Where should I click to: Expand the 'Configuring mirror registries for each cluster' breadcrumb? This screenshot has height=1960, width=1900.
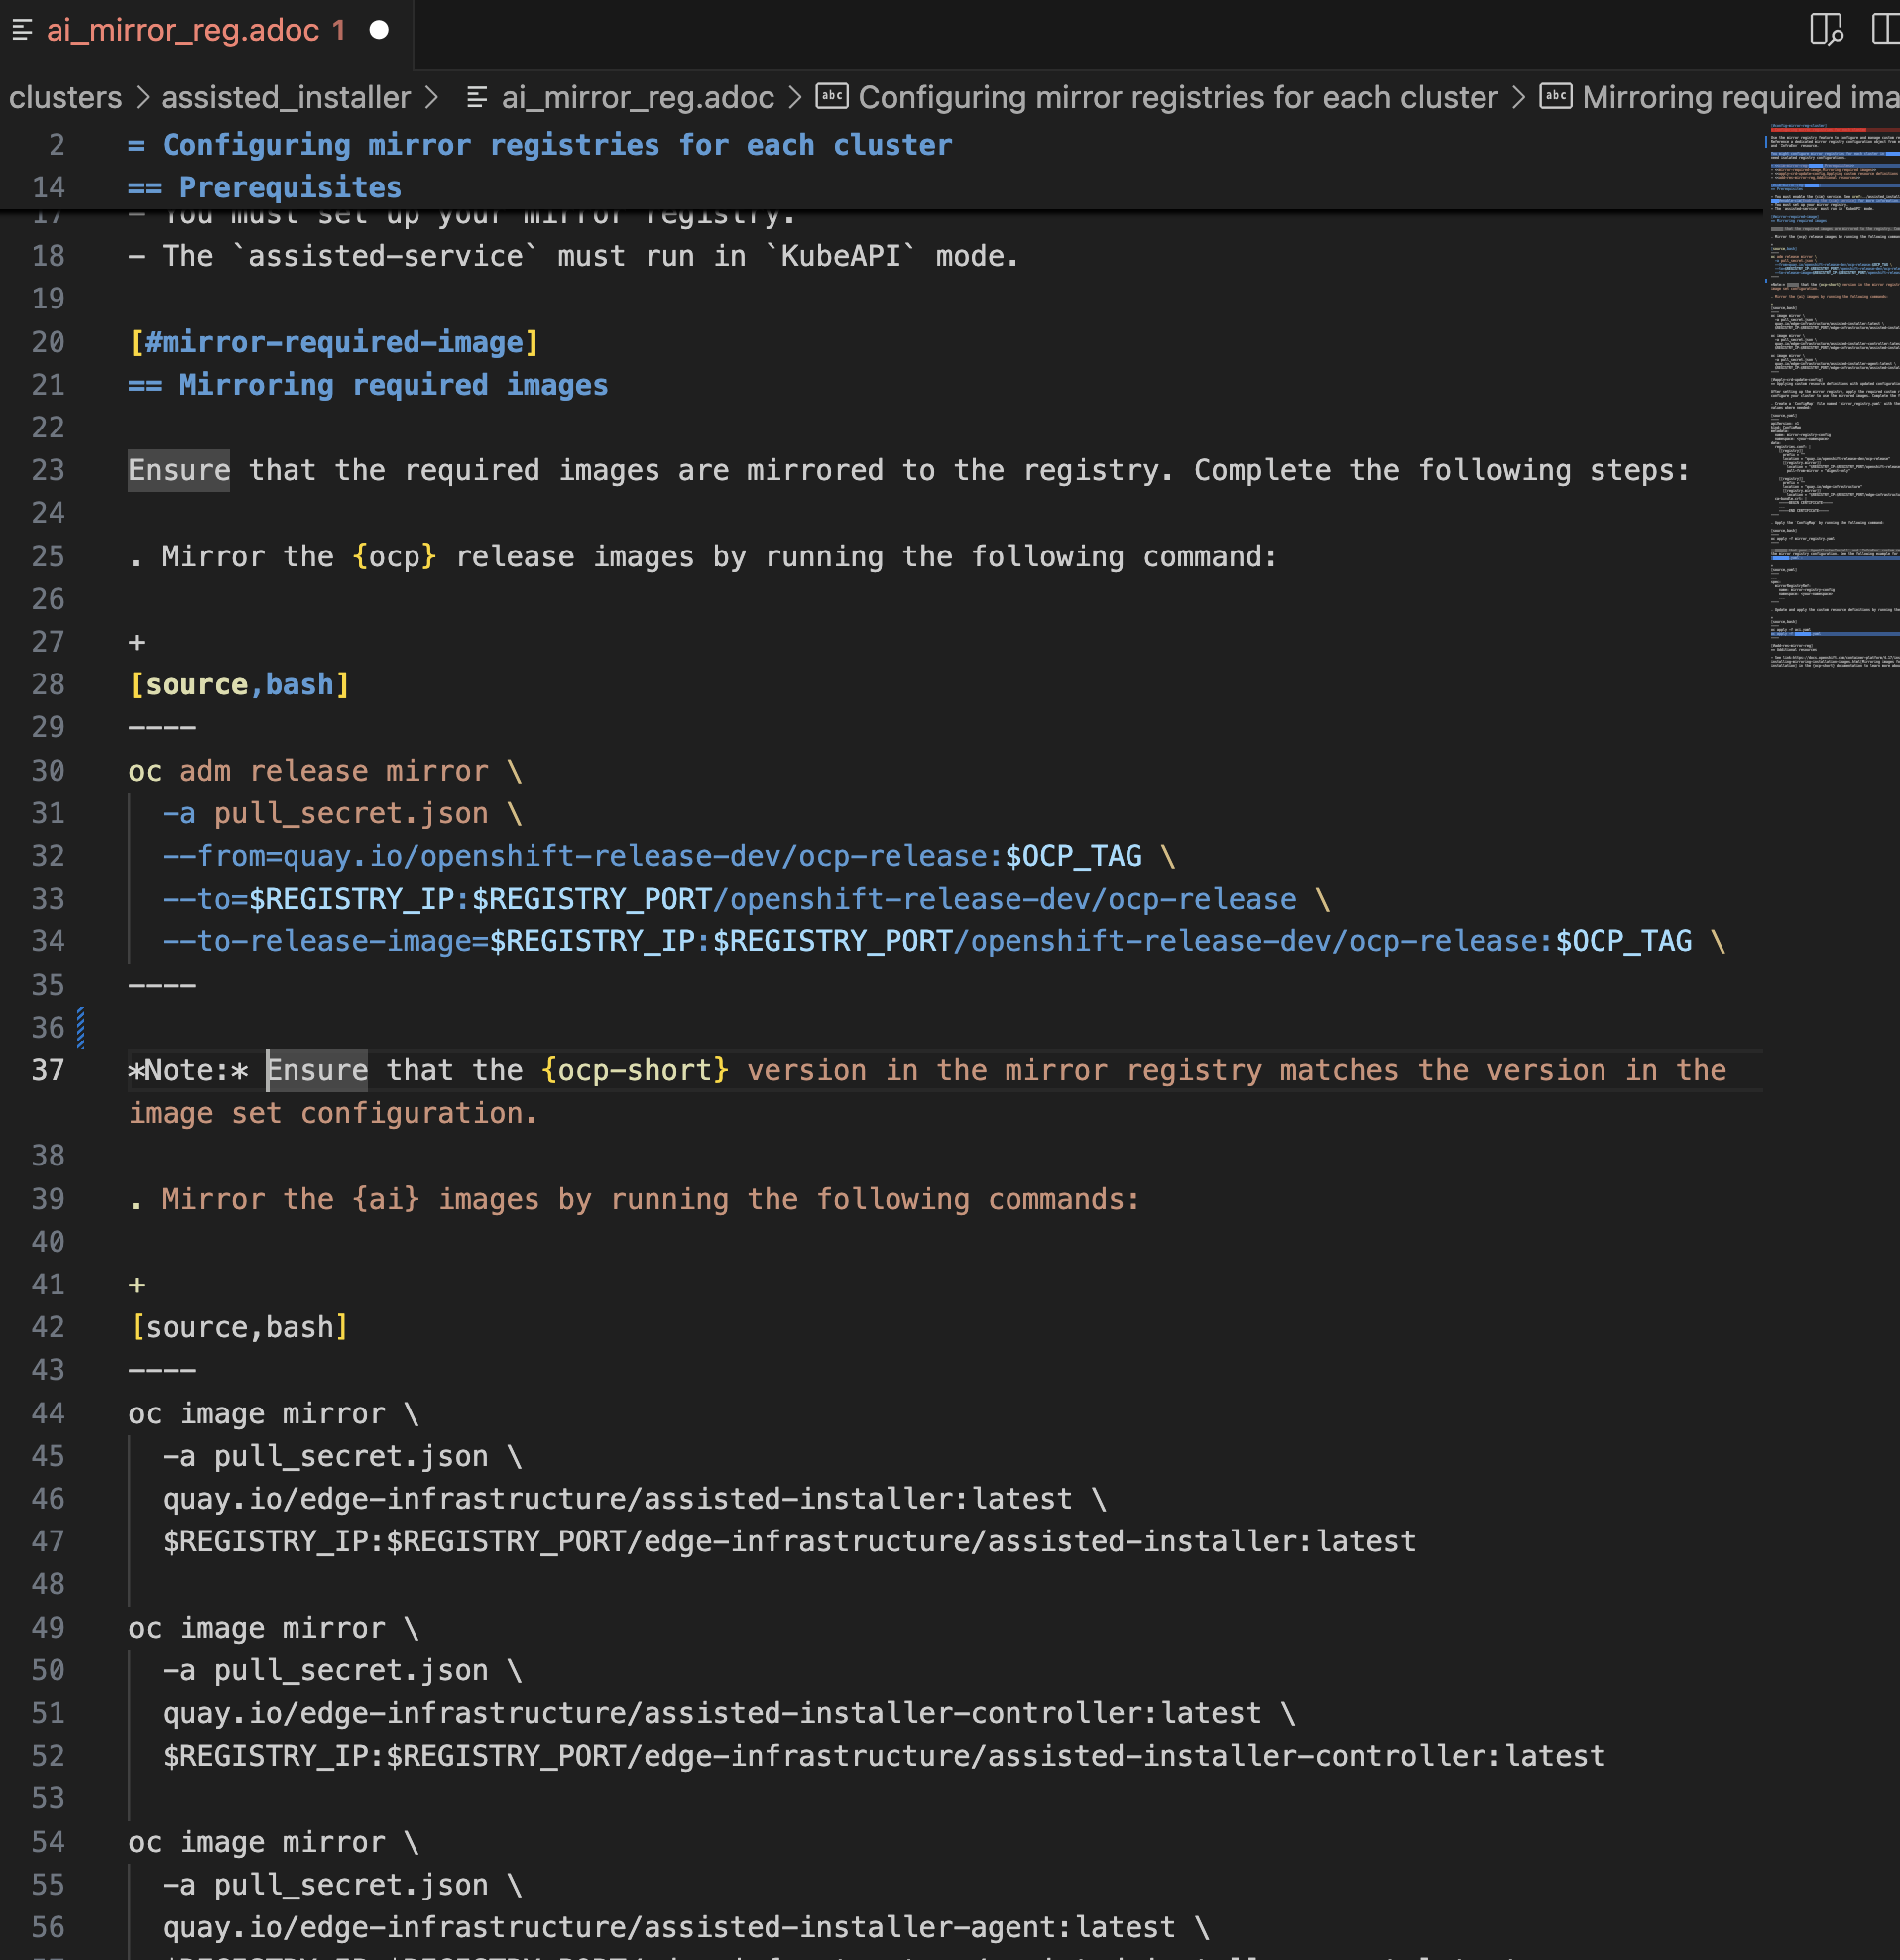[x=1177, y=97]
